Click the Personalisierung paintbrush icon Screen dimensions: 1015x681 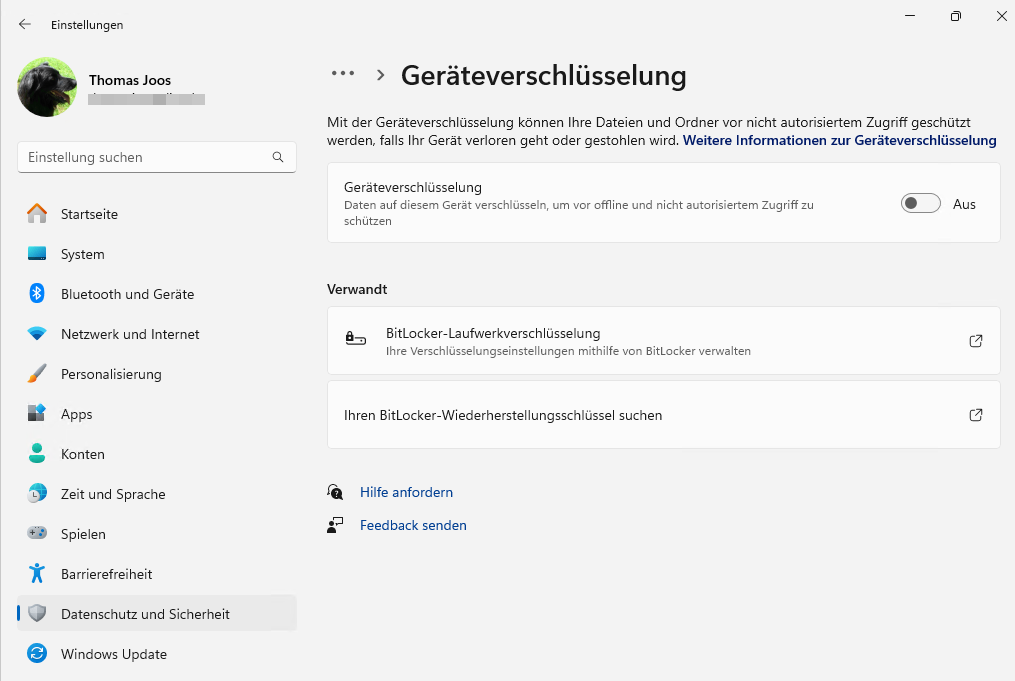37,374
